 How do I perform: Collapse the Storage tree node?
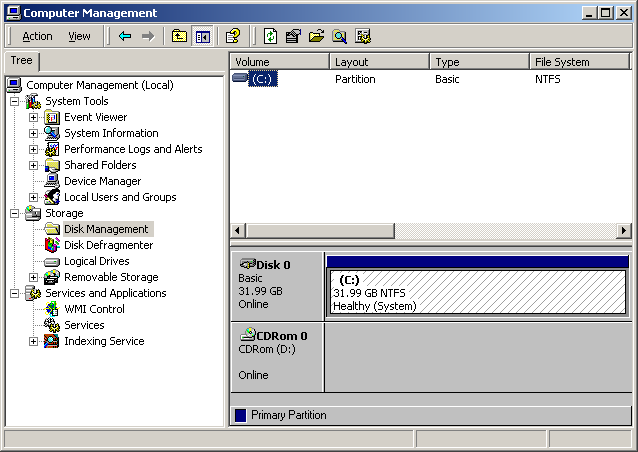pyautogui.click(x=14, y=213)
